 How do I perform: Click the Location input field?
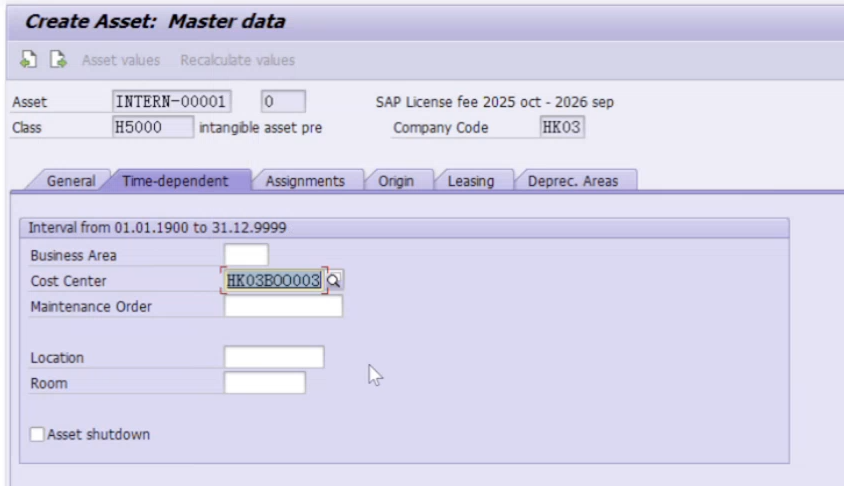click(x=274, y=357)
